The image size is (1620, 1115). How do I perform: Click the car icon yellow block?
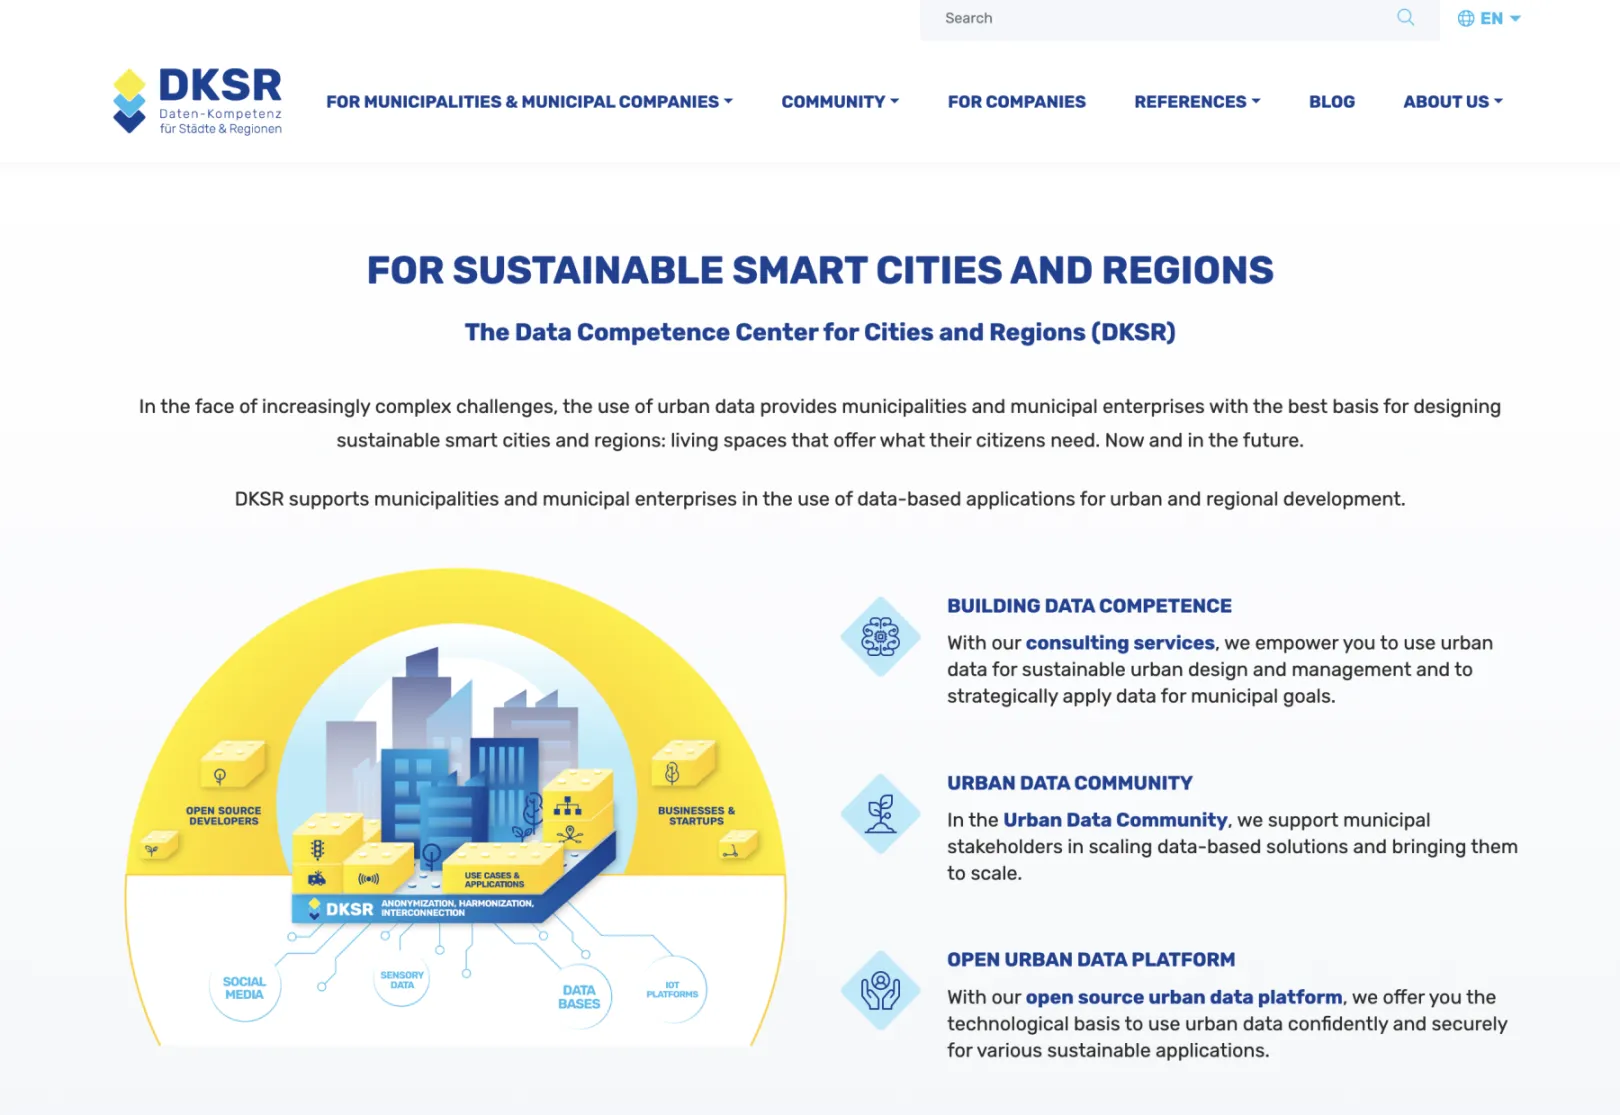pyautogui.click(x=317, y=878)
